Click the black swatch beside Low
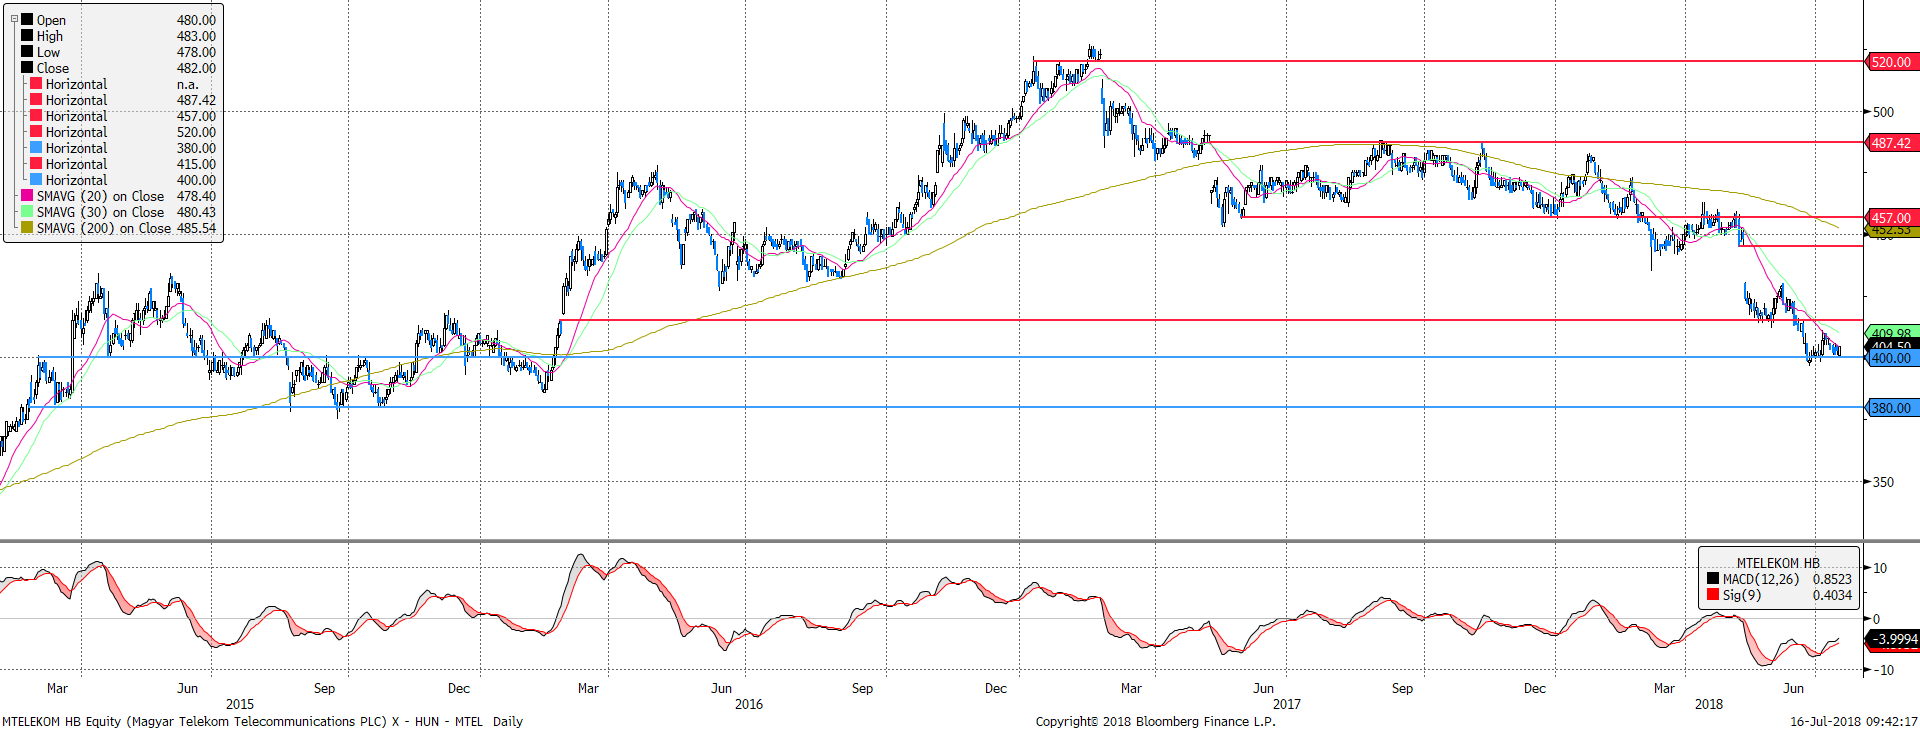Image resolution: width=1920 pixels, height=730 pixels. [x=27, y=51]
